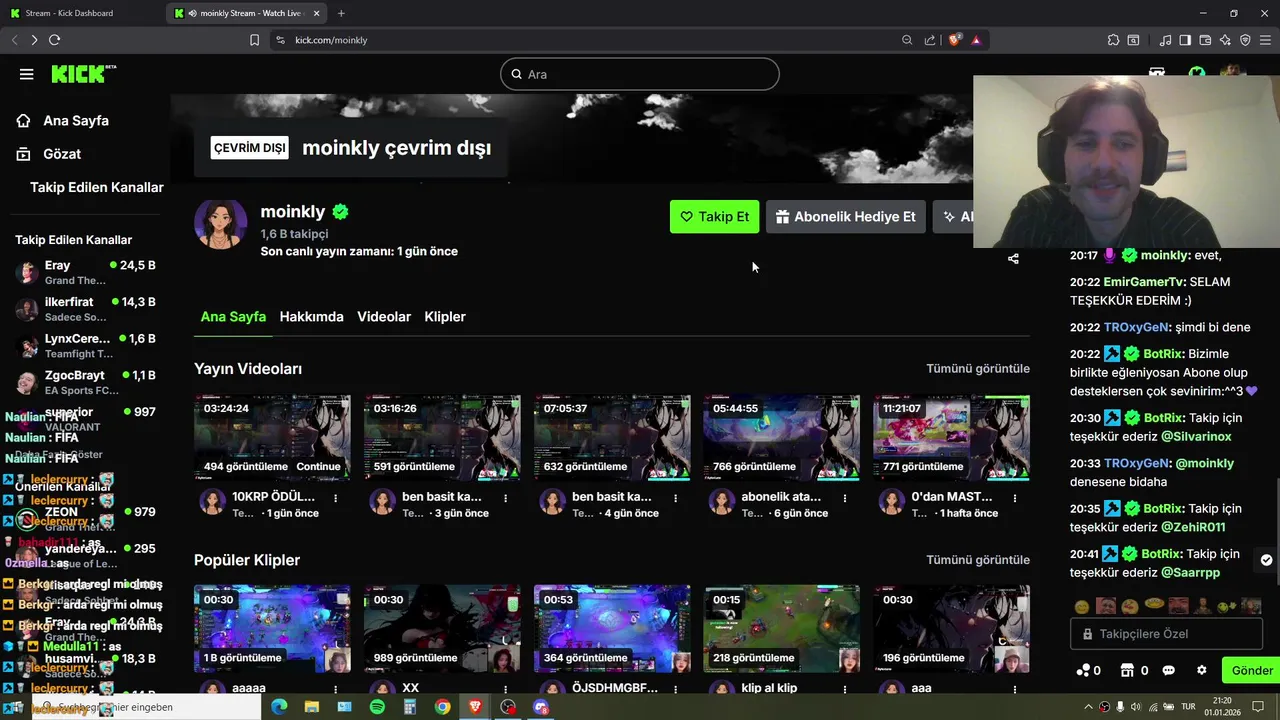Open the Gözat browse link

pyautogui.click(x=61, y=154)
